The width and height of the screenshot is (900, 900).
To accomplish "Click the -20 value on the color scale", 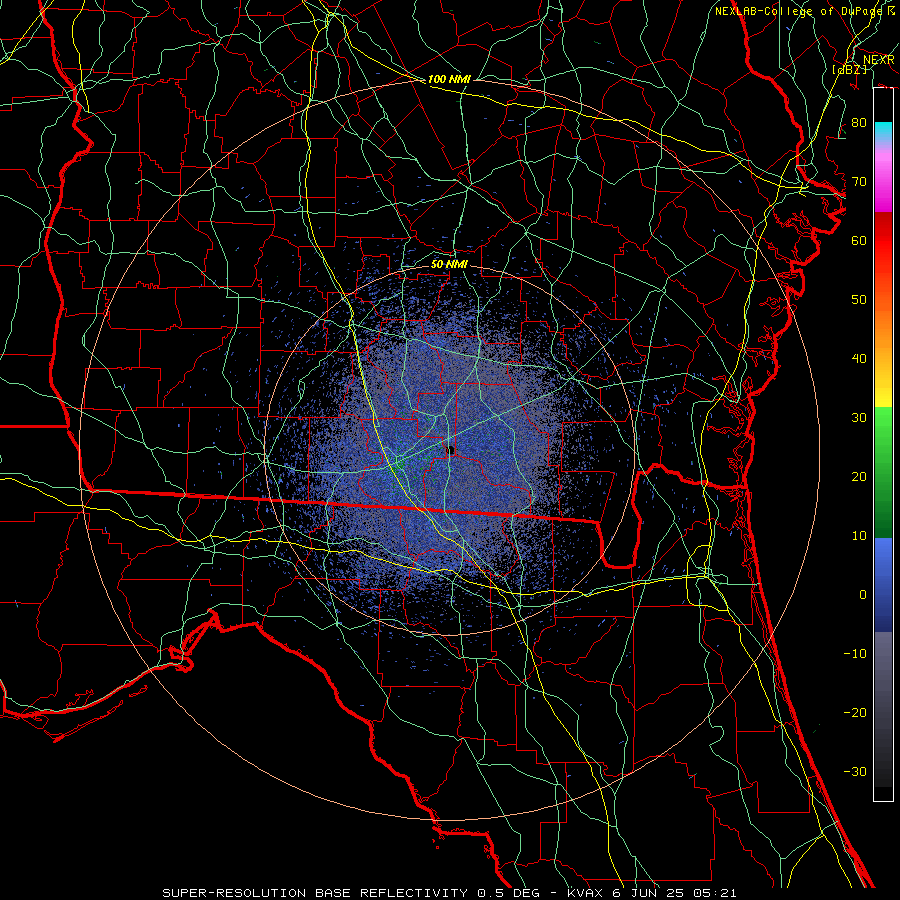I will tap(855, 713).
